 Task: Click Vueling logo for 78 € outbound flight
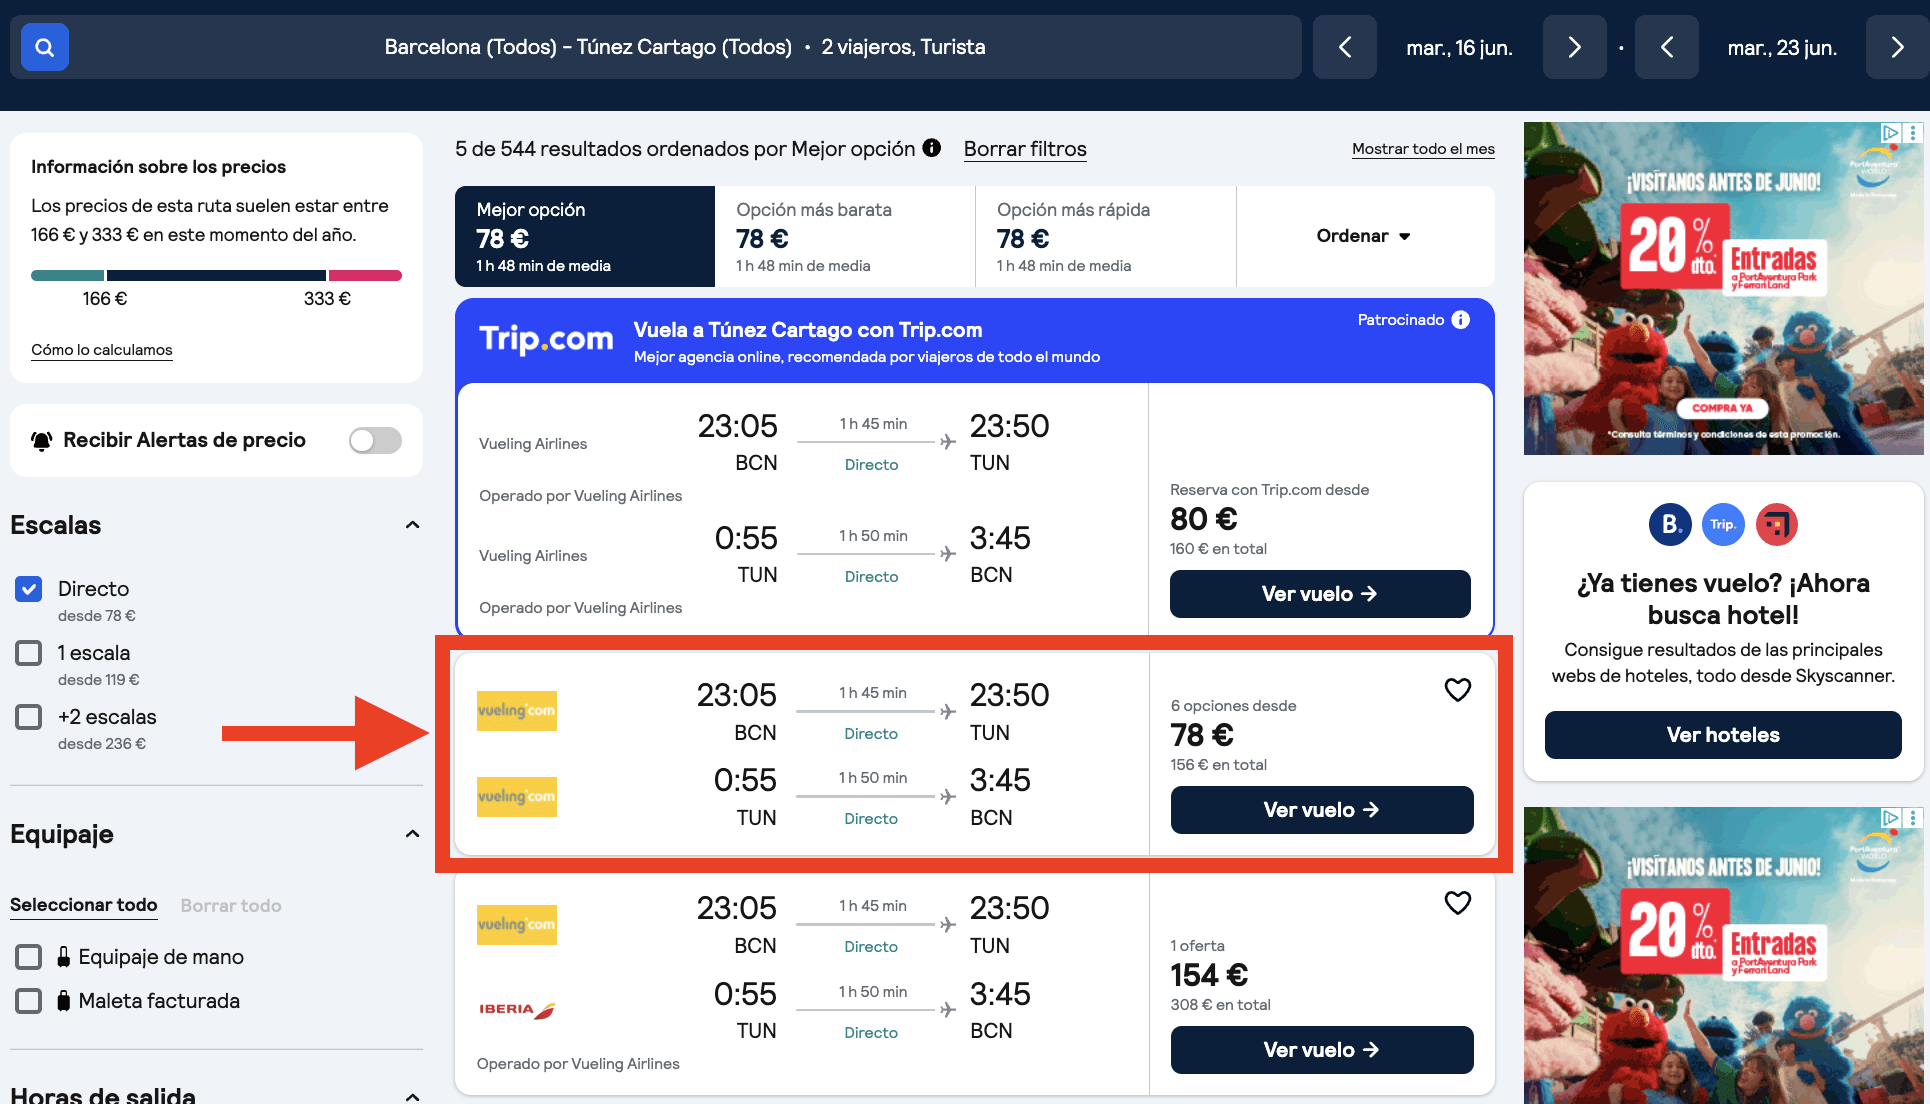[517, 711]
